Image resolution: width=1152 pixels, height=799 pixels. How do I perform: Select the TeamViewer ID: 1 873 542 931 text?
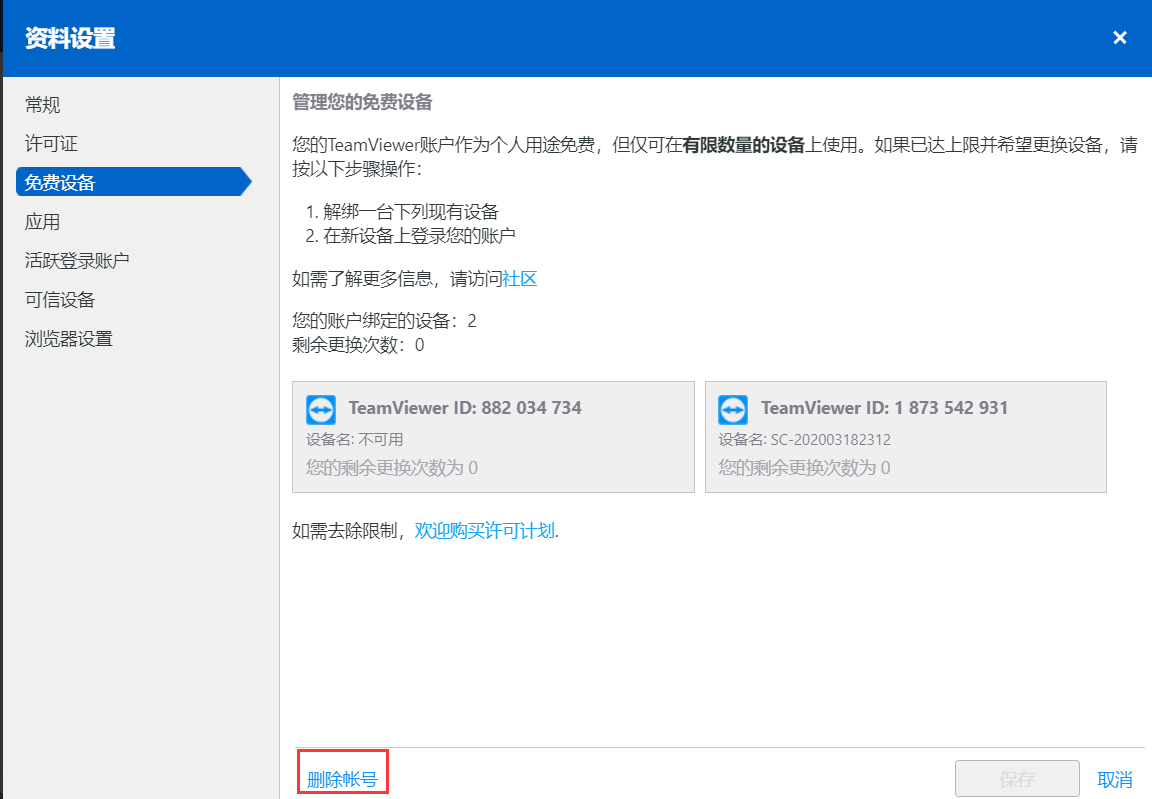(884, 408)
